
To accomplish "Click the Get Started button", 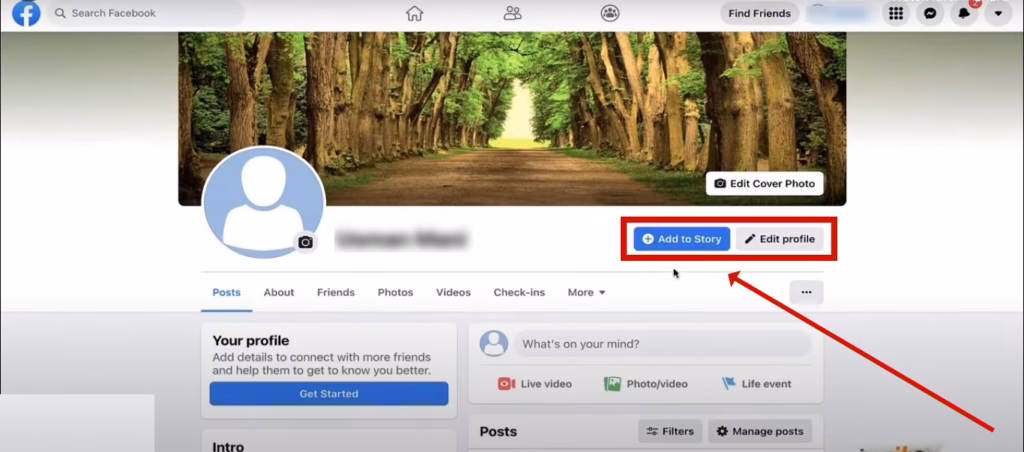I will click(x=328, y=394).
